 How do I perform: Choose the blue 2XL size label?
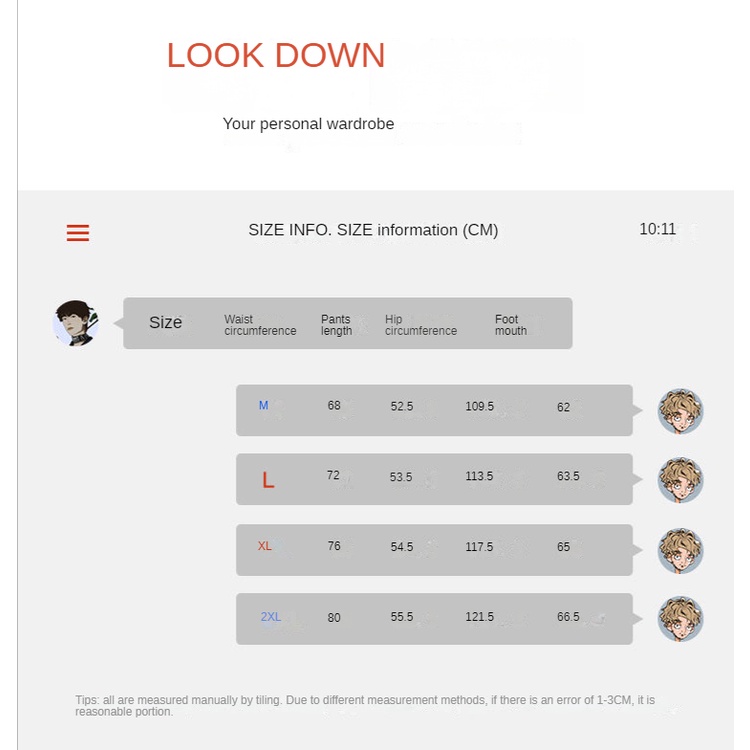click(x=271, y=617)
